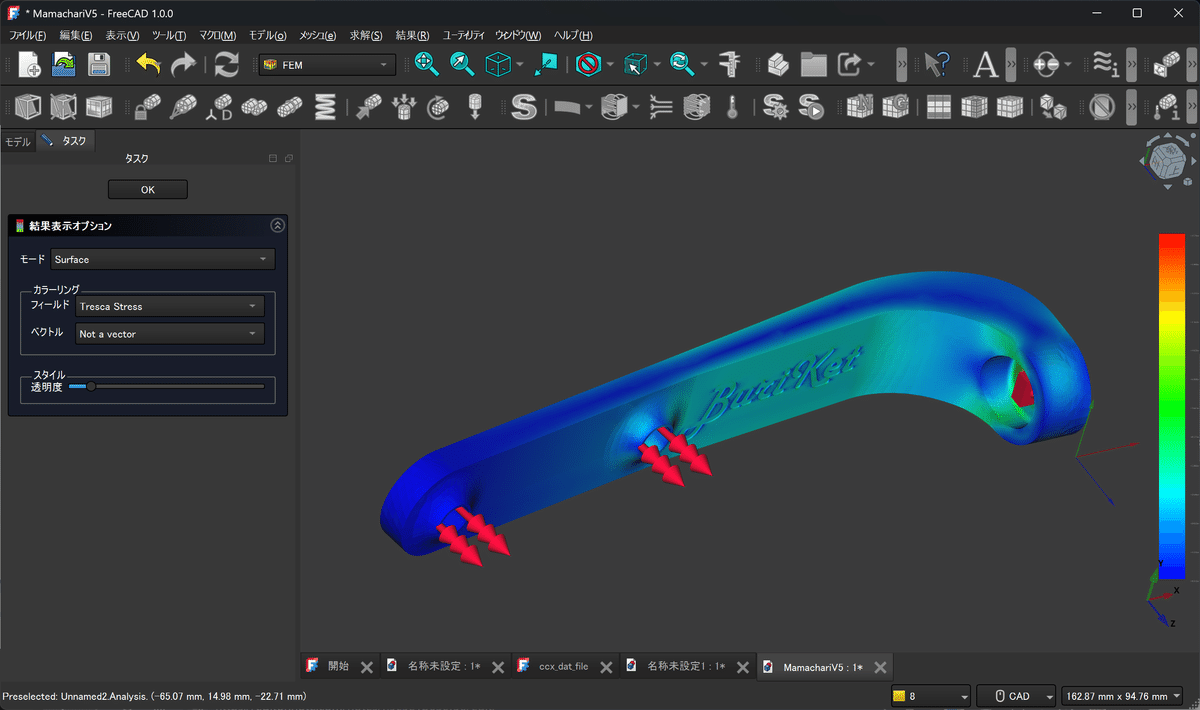Run the solver with S play icon
Viewport: 1200px width, 710px height.
click(x=810, y=106)
